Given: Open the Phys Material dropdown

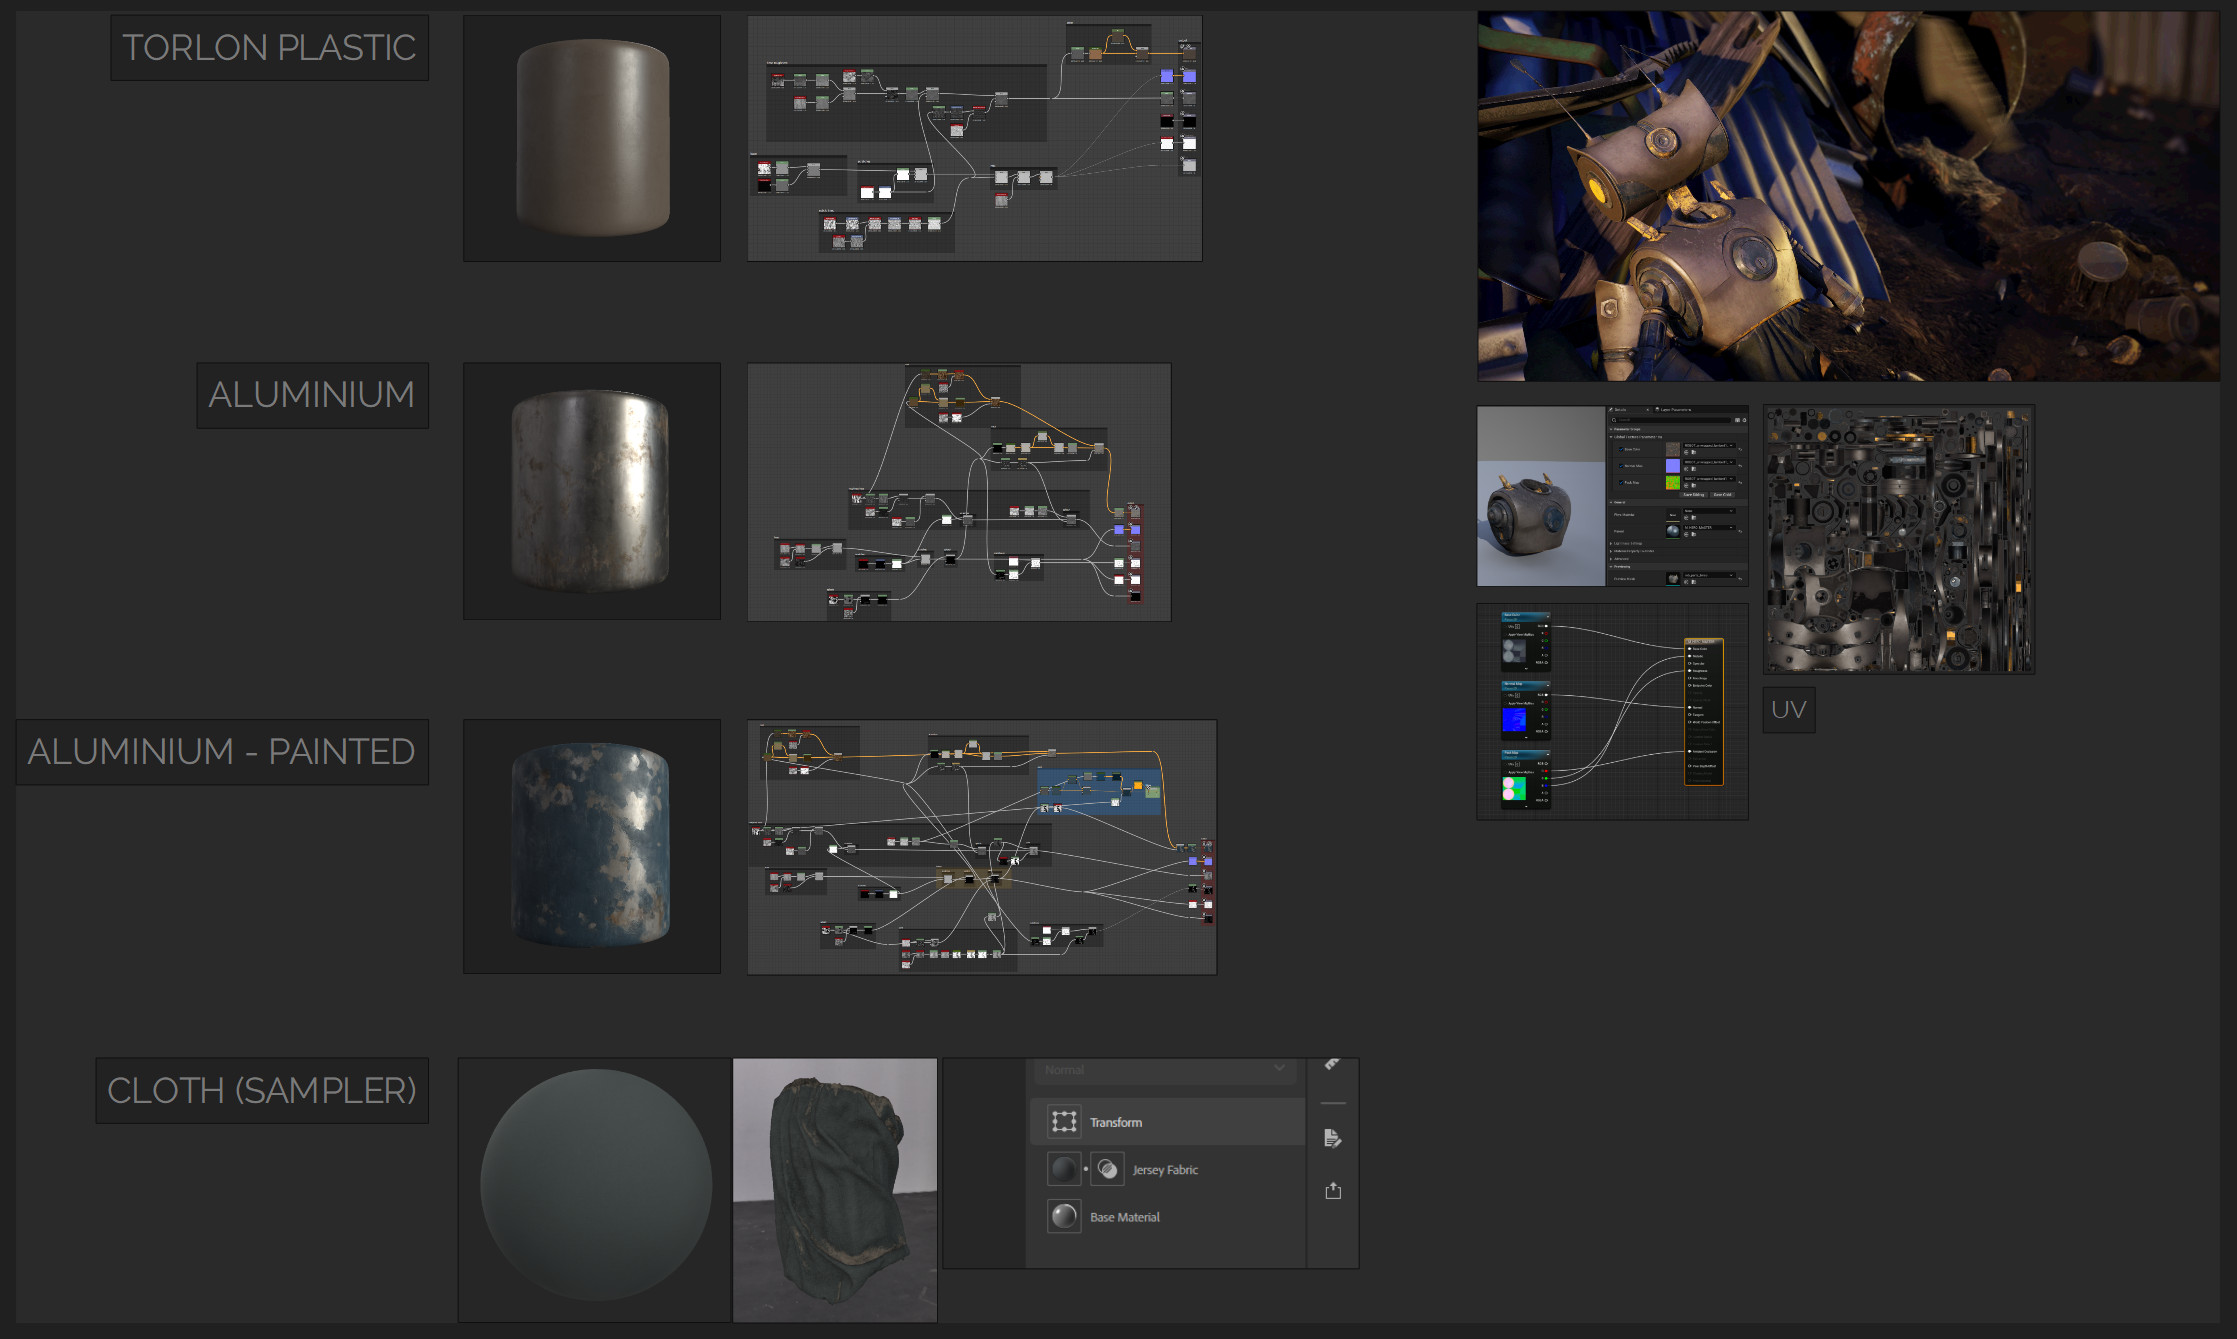Looking at the screenshot, I should (1709, 511).
